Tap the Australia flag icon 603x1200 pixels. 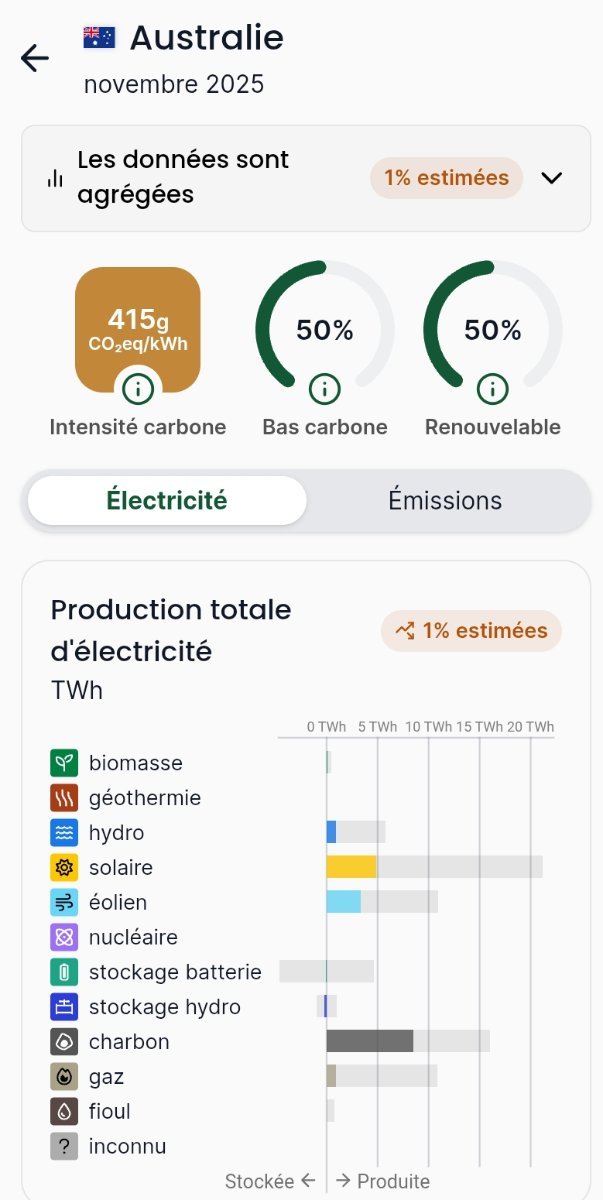(x=99, y=37)
